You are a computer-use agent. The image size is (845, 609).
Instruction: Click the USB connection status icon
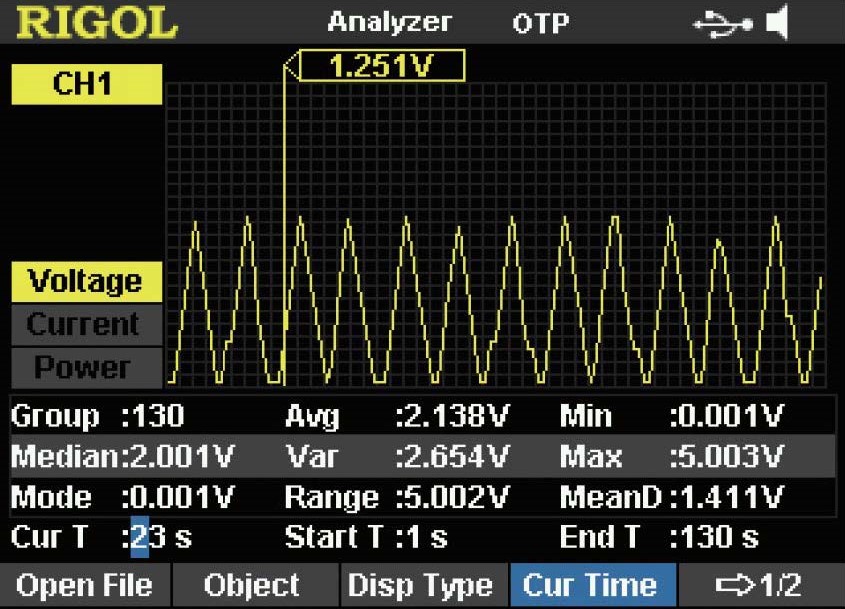(723, 24)
